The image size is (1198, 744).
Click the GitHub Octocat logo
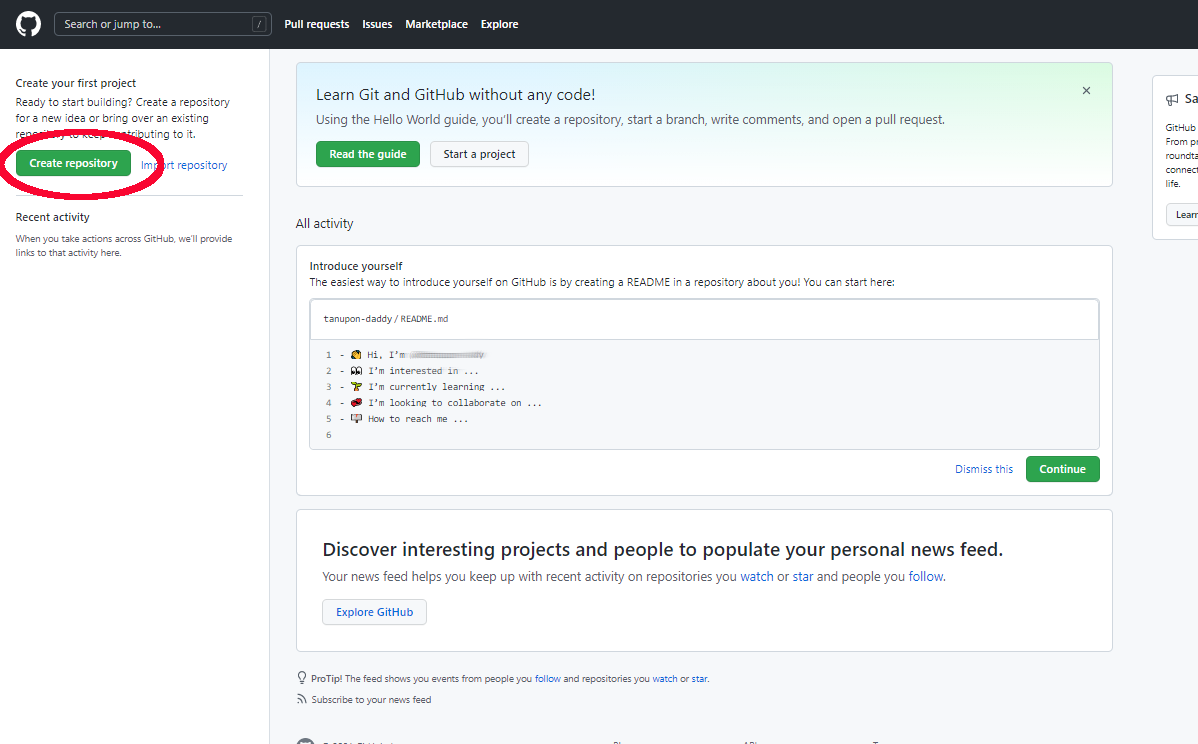coord(28,24)
